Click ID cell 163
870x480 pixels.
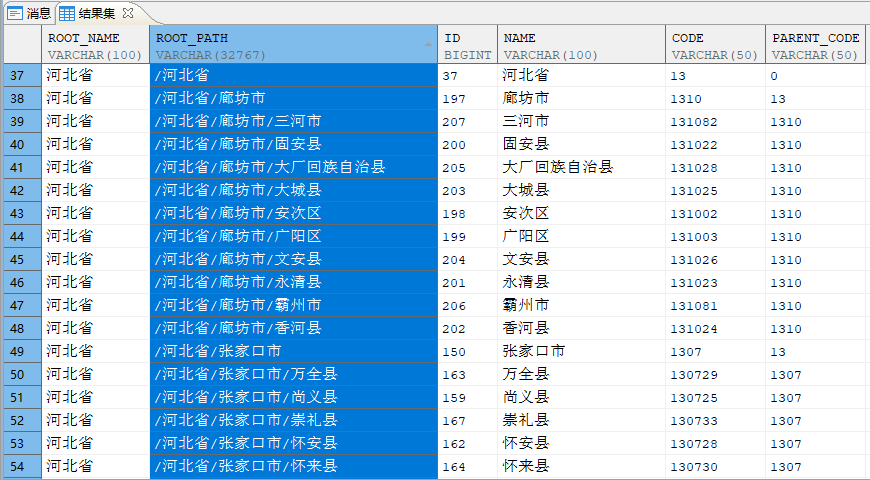tap(468, 375)
